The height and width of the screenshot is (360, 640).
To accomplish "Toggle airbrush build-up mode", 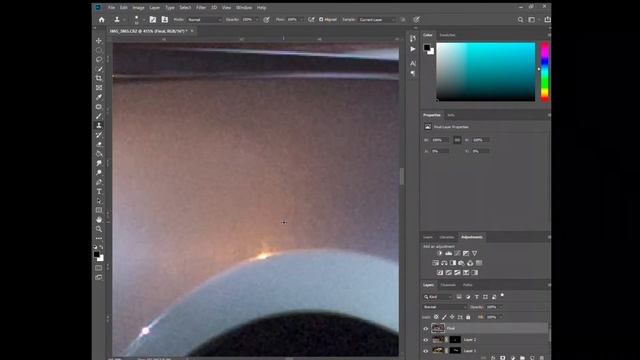I will pos(311,20).
